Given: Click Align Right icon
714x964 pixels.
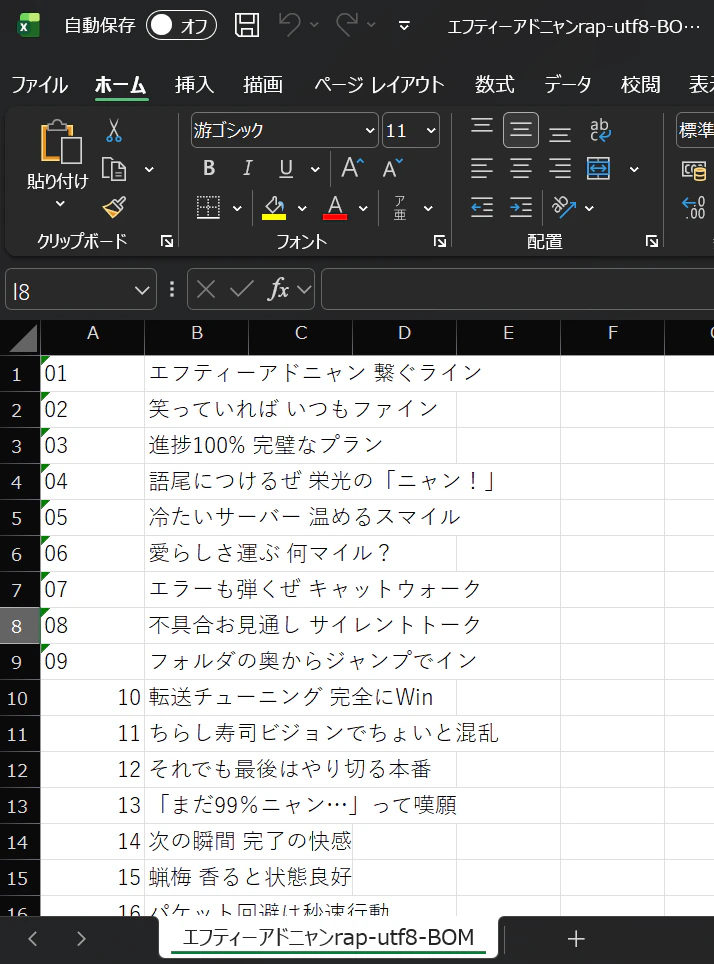Looking at the screenshot, I should click(560, 168).
